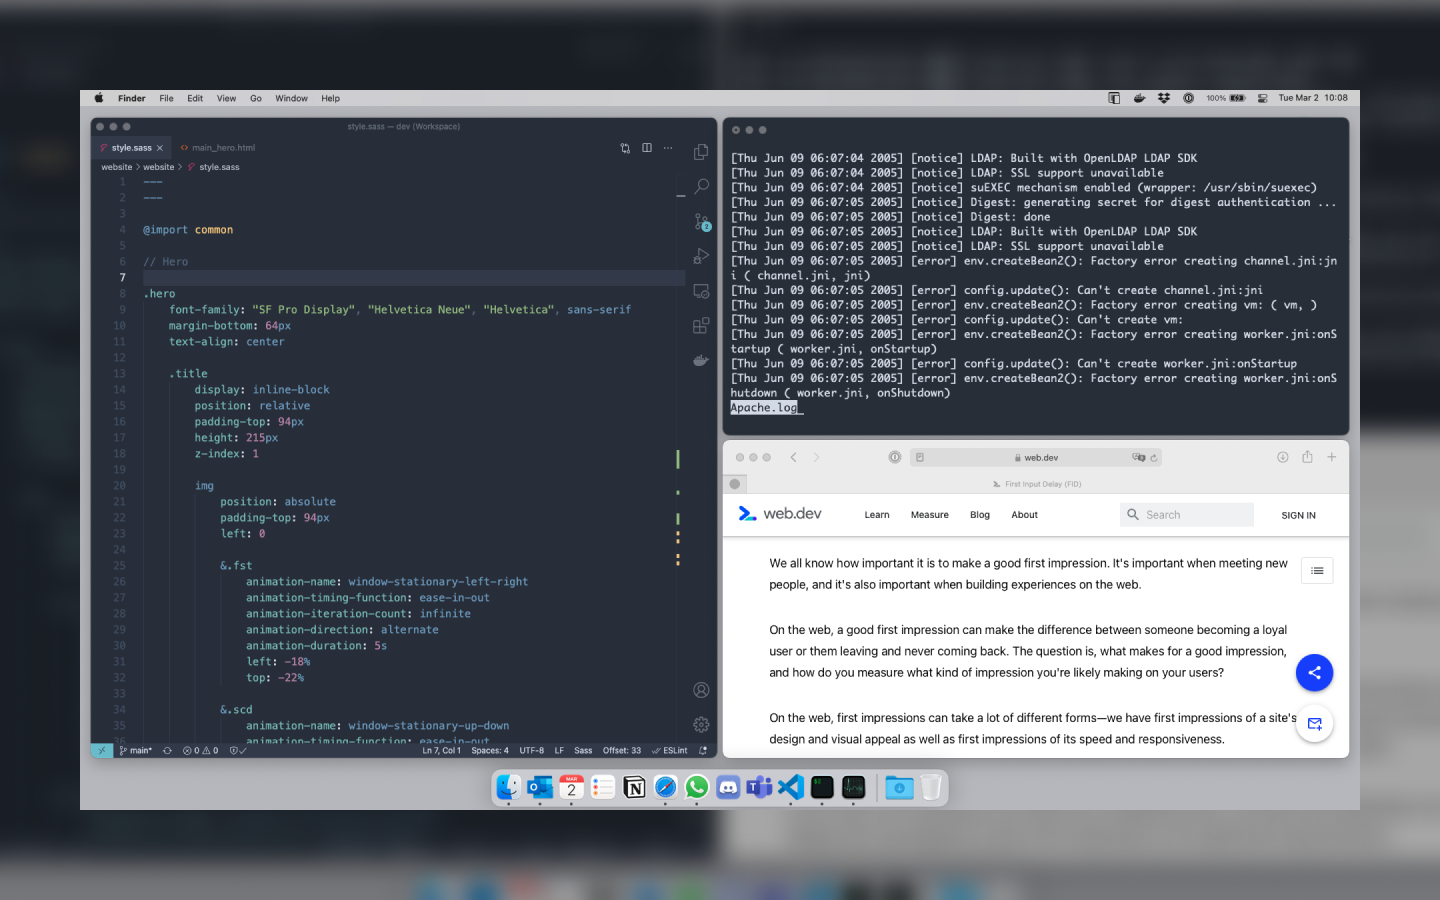
Task: Click 'Offset: 33' status bar entry
Action: pos(621,750)
